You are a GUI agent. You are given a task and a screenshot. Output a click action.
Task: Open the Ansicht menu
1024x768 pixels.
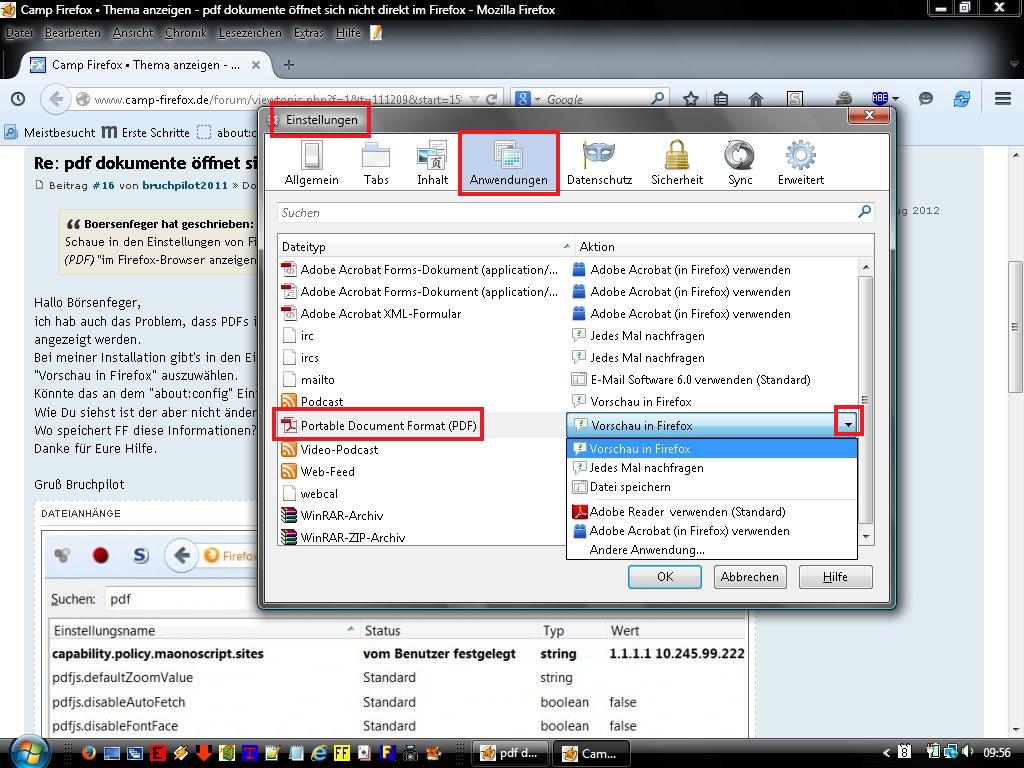tap(133, 33)
